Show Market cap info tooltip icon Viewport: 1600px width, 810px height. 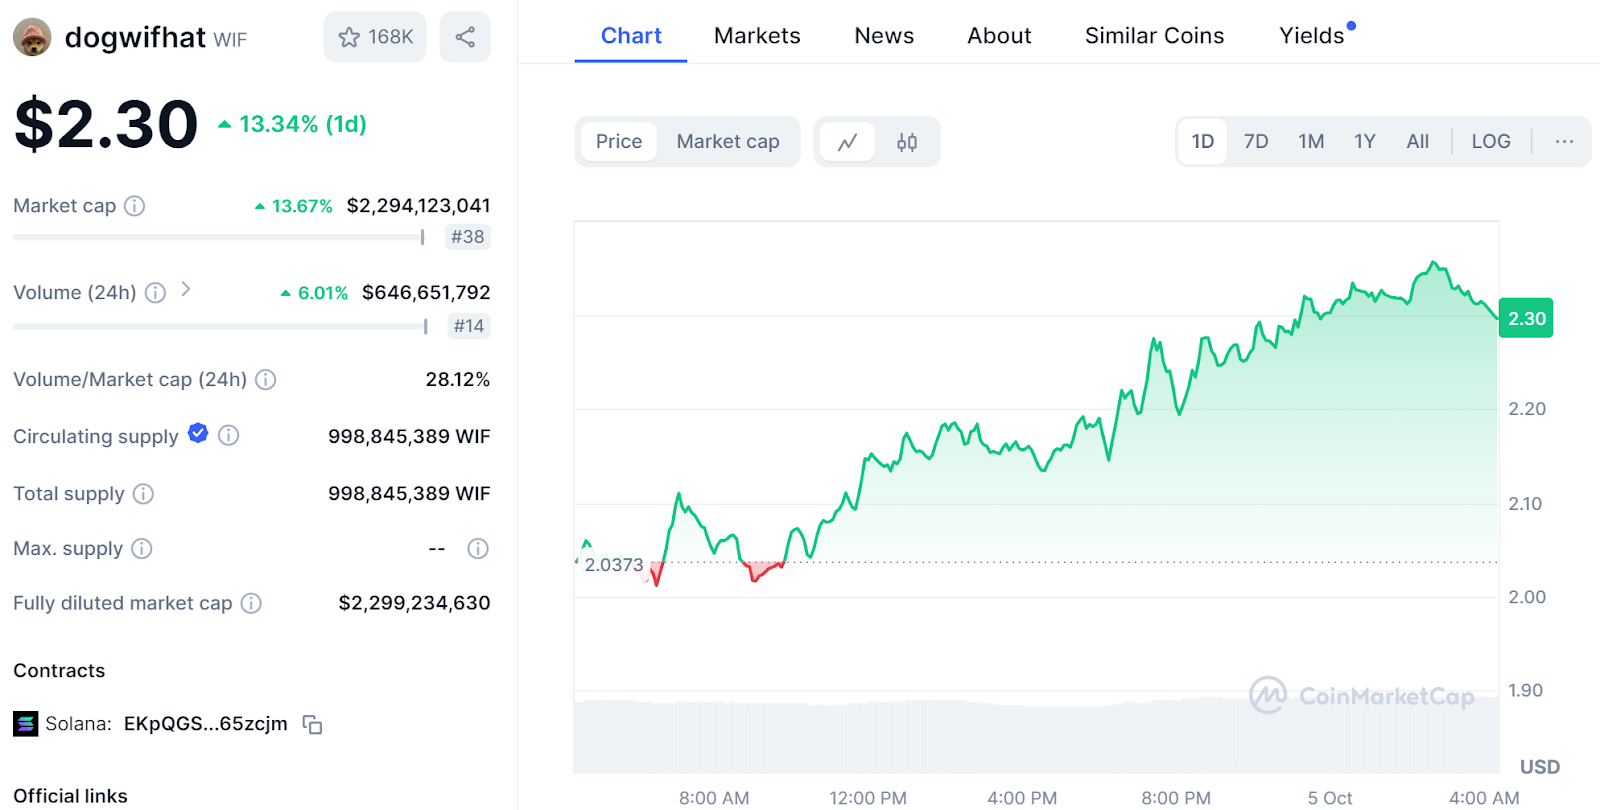click(134, 206)
